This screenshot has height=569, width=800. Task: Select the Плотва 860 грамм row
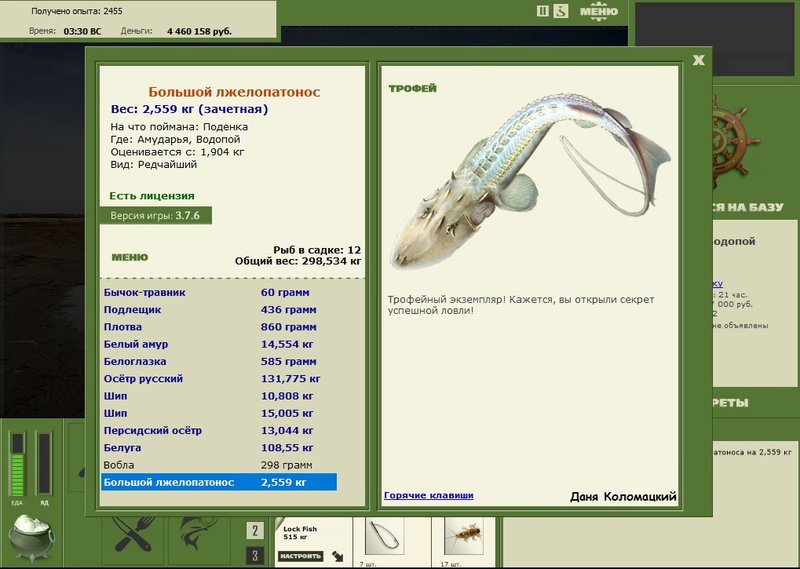tap(219, 327)
